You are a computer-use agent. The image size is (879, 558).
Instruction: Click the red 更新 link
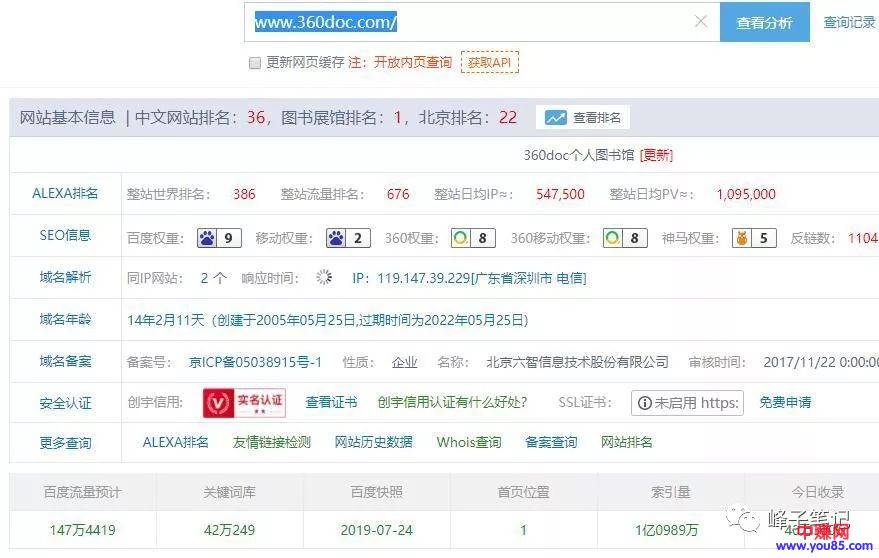click(656, 155)
